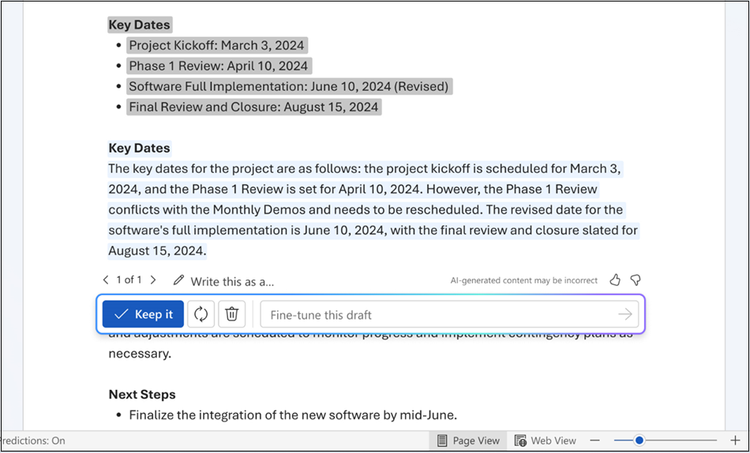Give thumbs down feedback
Viewport: 750px width, 453px height.
[636, 280]
